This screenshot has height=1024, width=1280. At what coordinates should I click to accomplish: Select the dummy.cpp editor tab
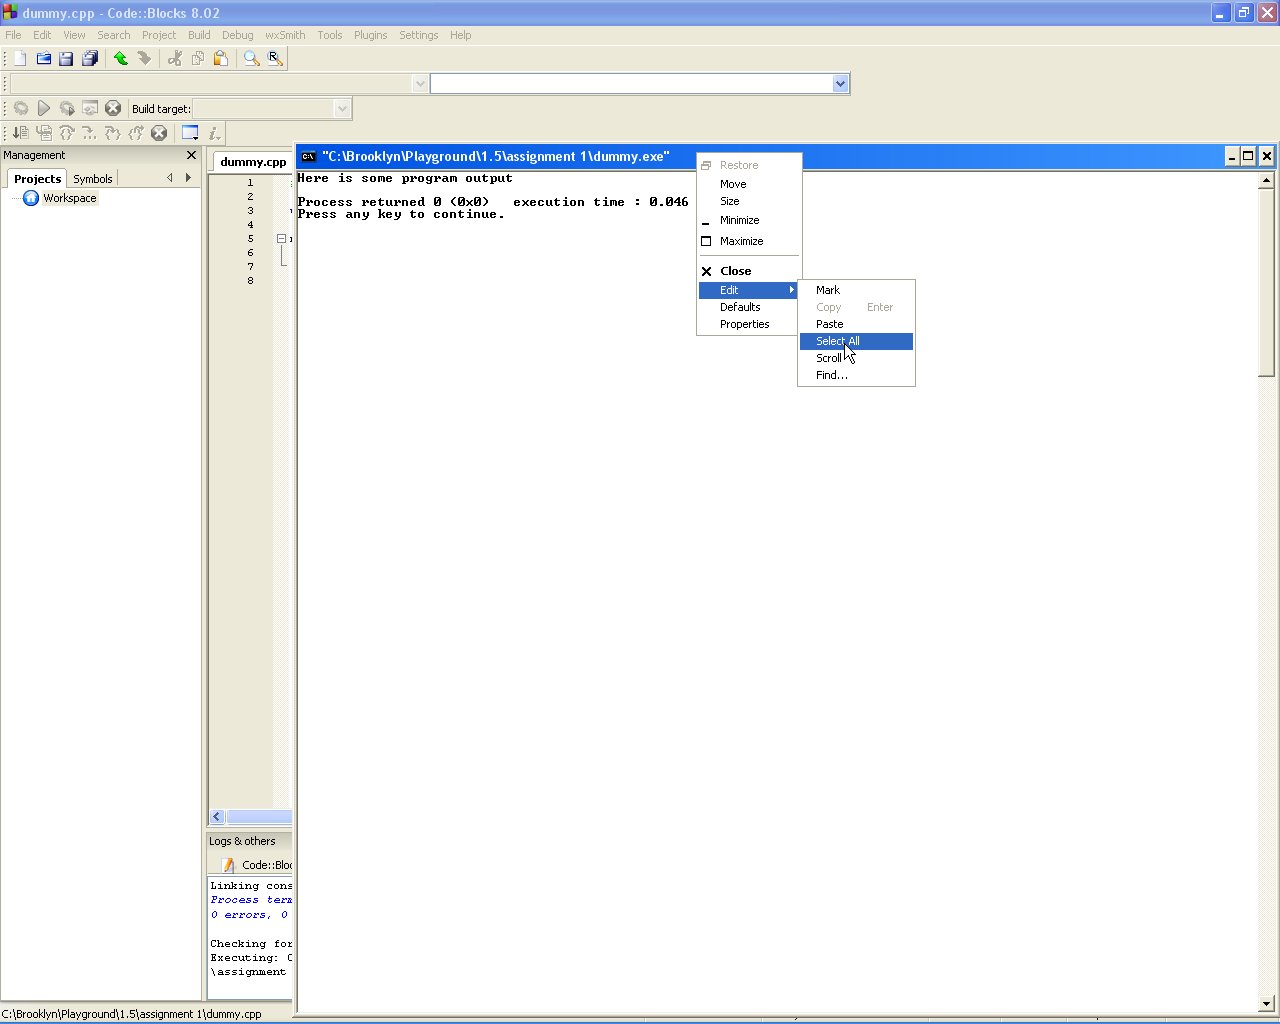253,162
